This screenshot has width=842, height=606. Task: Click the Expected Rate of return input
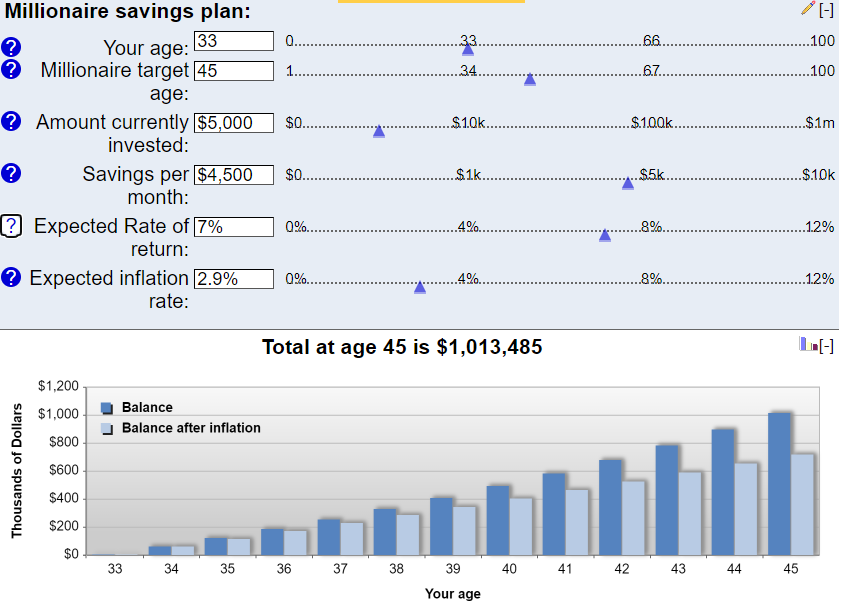pyautogui.click(x=234, y=227)
